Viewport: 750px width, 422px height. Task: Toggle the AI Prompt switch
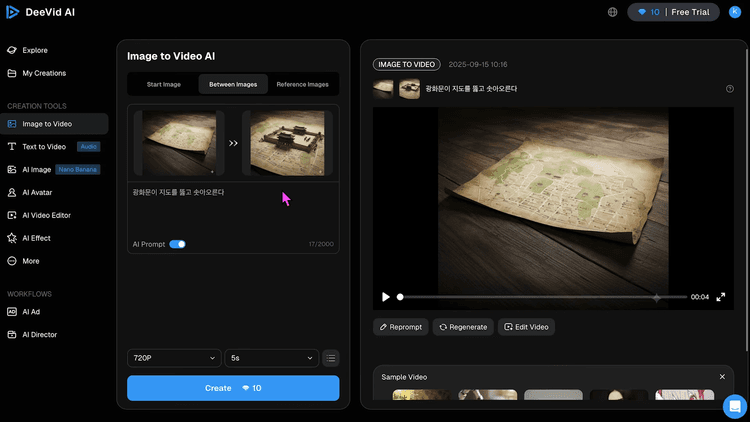[x=177, y=244]
